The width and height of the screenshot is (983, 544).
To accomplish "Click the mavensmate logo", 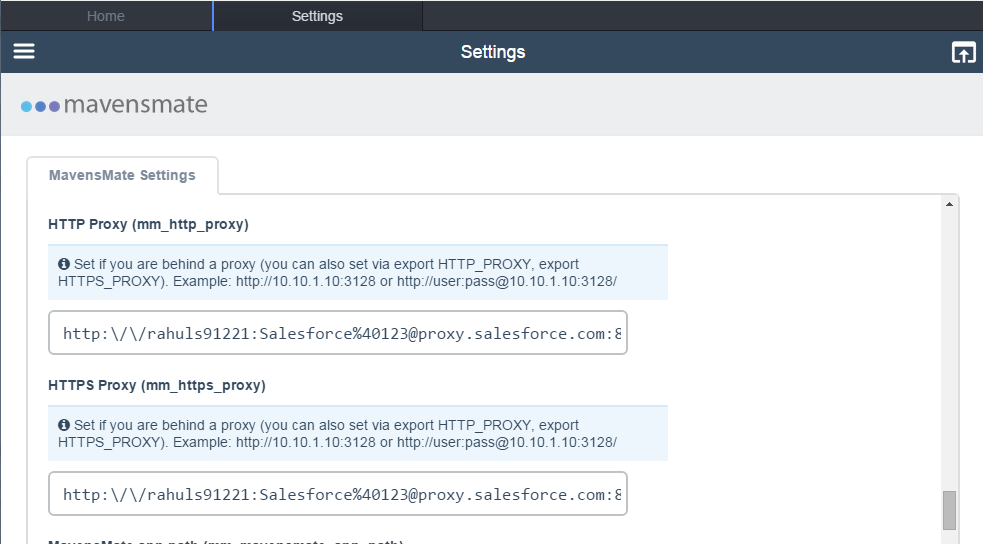I will (113, 105).
